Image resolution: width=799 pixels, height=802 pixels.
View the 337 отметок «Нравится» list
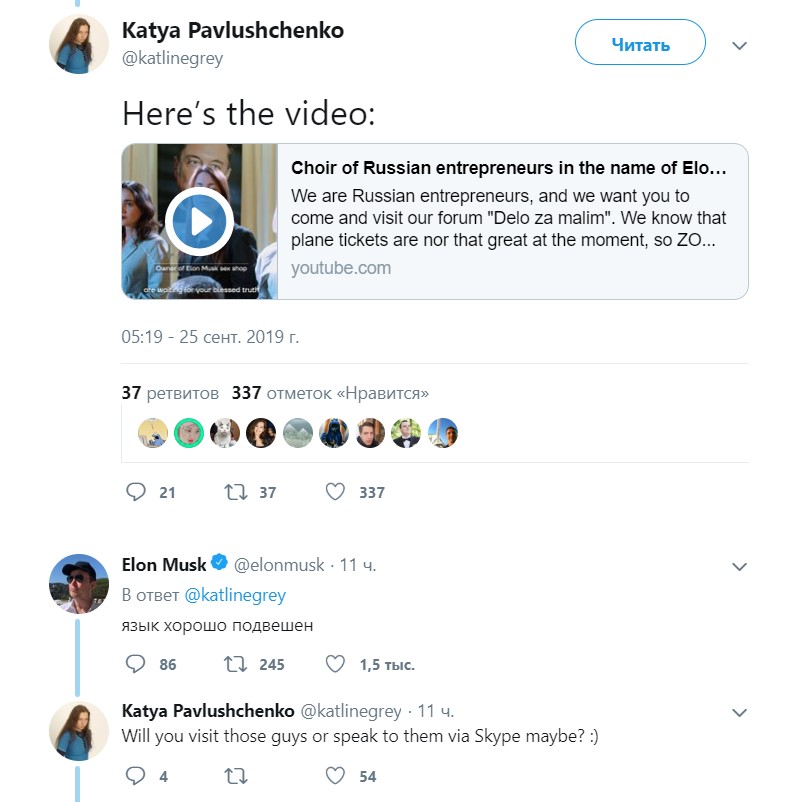coord(330,393)
